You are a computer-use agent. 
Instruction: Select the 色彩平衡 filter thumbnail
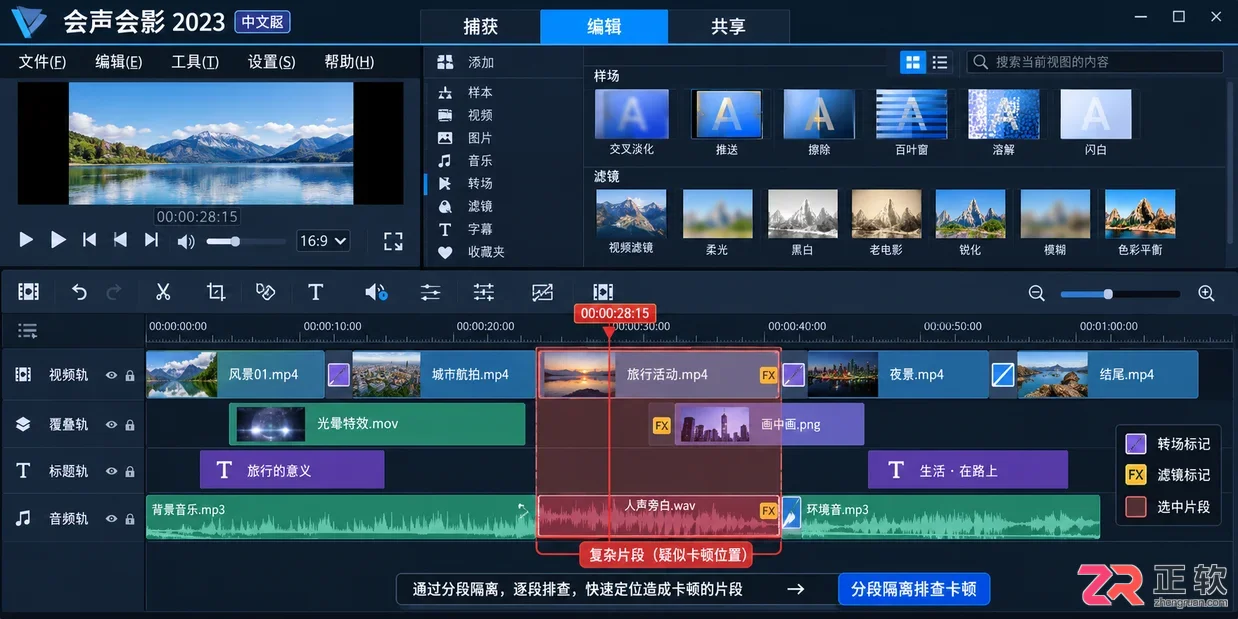1140,214
